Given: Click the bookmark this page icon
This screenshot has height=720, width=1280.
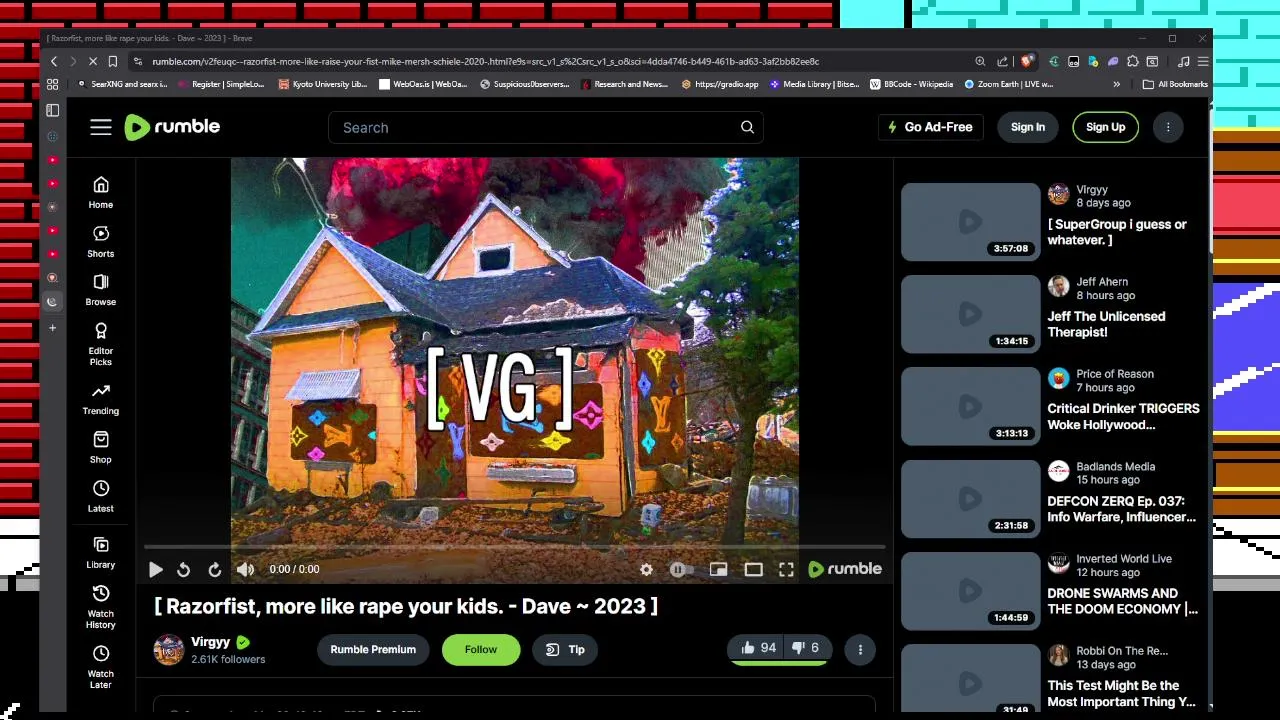Looking at the screenshot, I should click(113, 61).
